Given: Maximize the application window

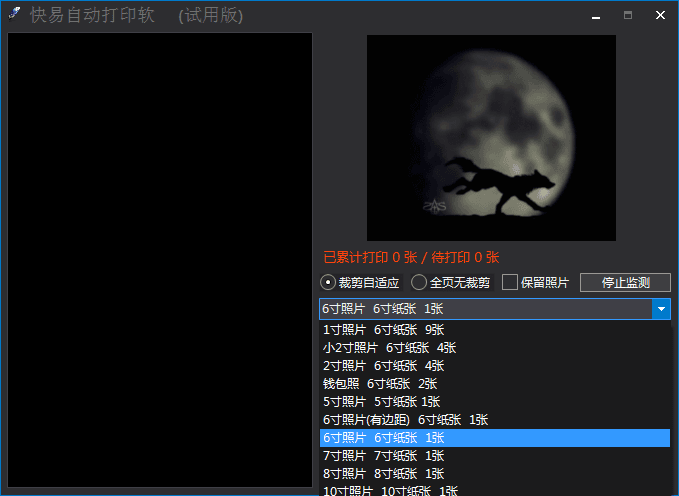Looking at the screenshot, I should 628,15.
